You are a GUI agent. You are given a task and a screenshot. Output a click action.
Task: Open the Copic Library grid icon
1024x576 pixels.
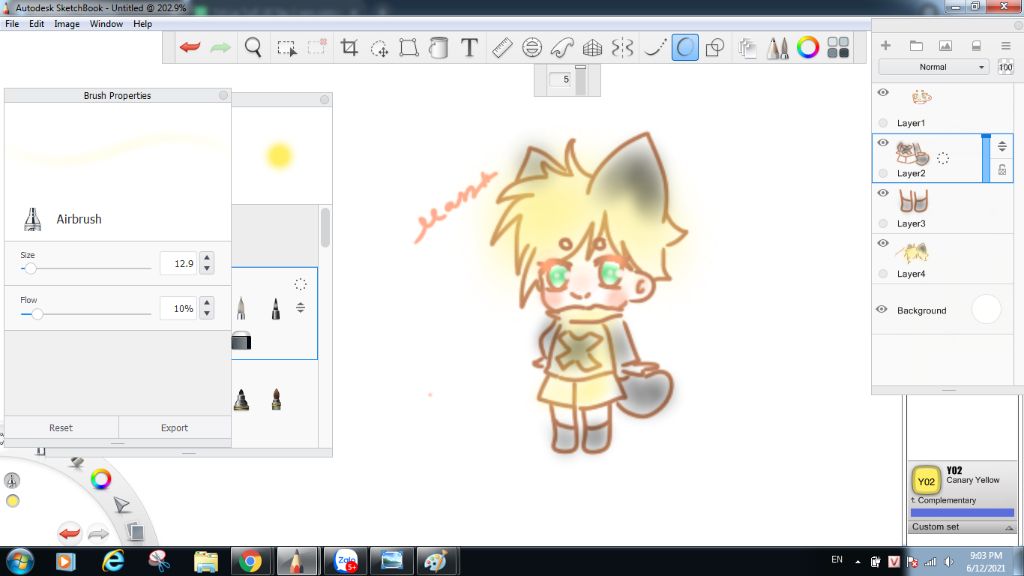pyautogui.click(x=838, y=47)
